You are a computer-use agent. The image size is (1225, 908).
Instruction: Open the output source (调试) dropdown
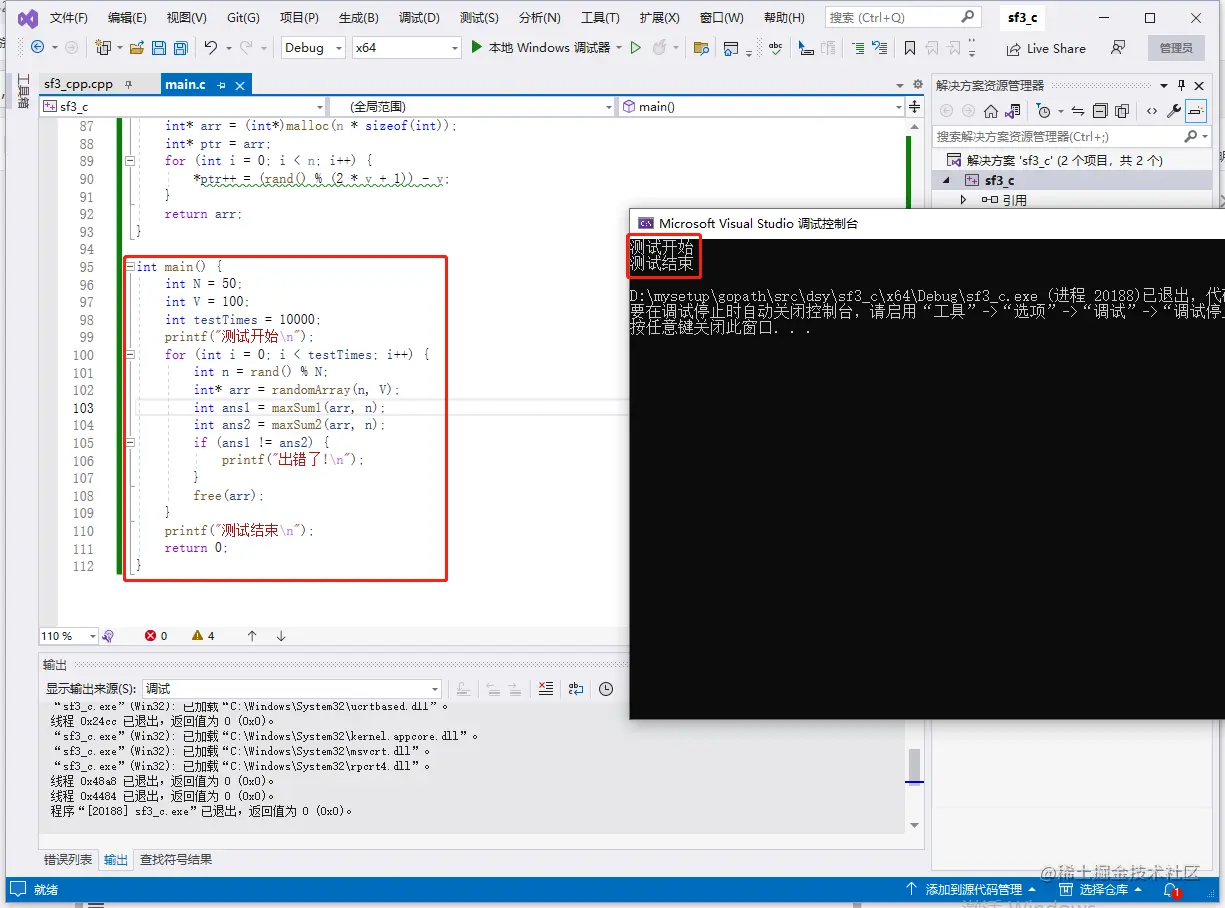click(292, 688)
